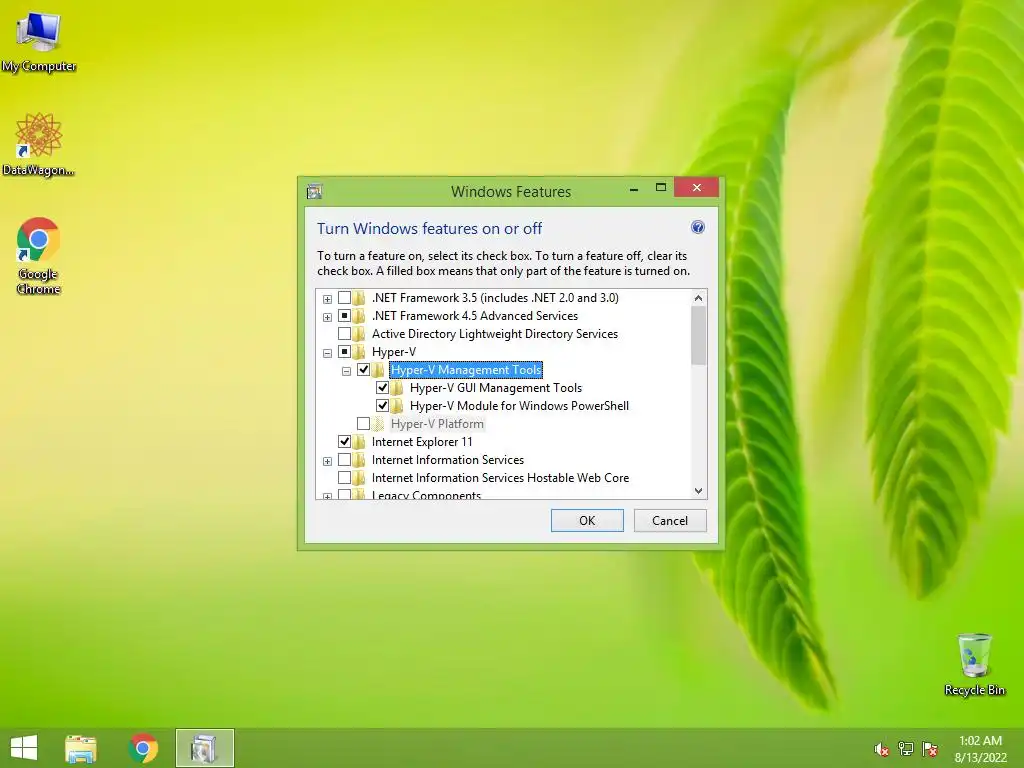Uncheck Internet Explorer 11
The height and width of the screenshot is (768, 1024).
[x=344, y=442]
